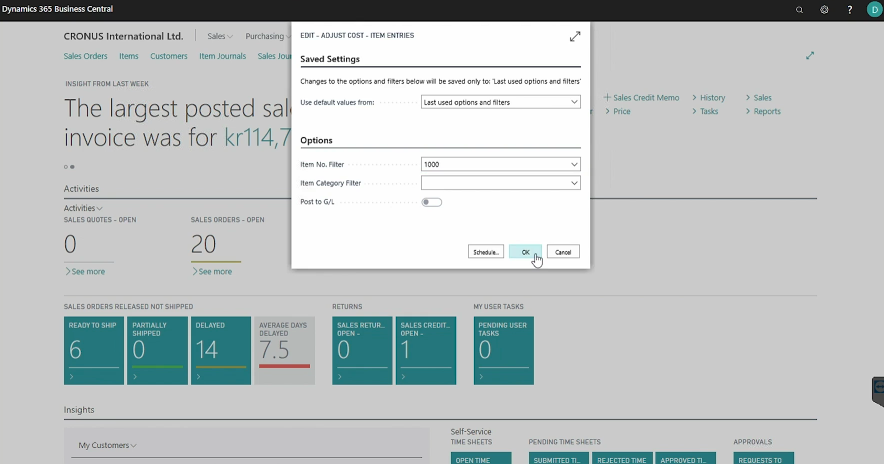
Task: Open the search magnifier in top bar
Action: click(x=799, y=10)
